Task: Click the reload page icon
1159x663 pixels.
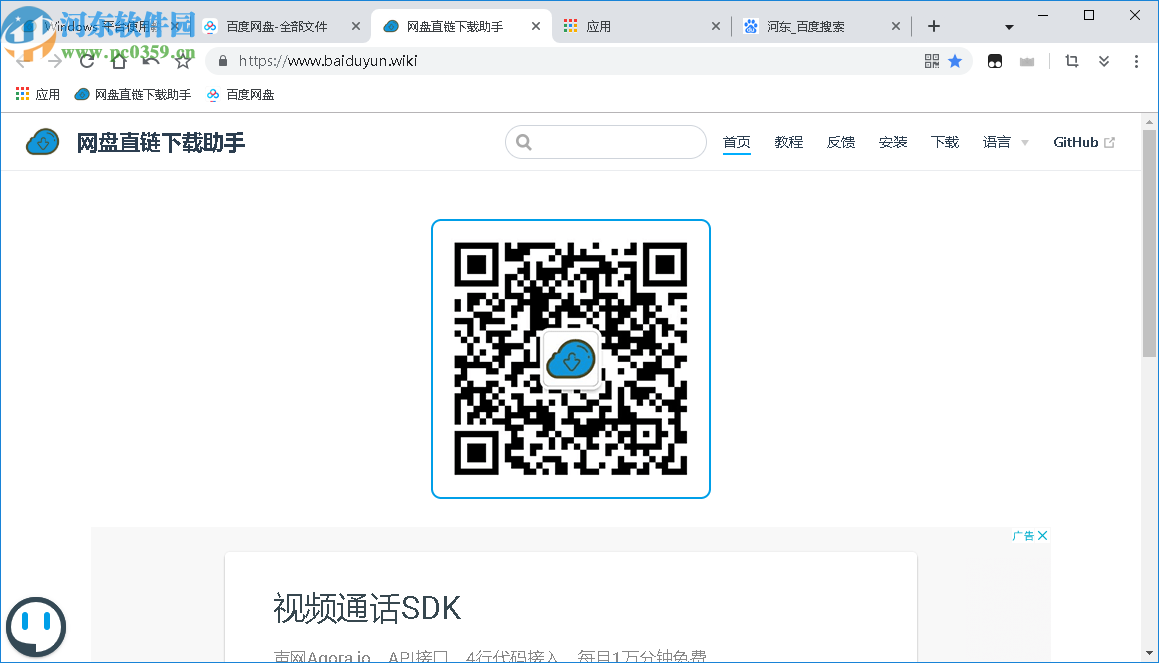Action: [87, 61]
